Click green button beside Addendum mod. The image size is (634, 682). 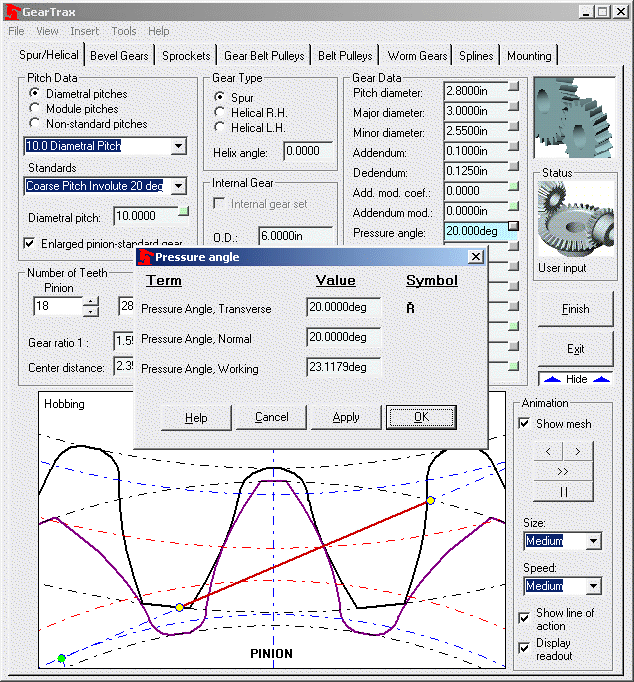514,206
